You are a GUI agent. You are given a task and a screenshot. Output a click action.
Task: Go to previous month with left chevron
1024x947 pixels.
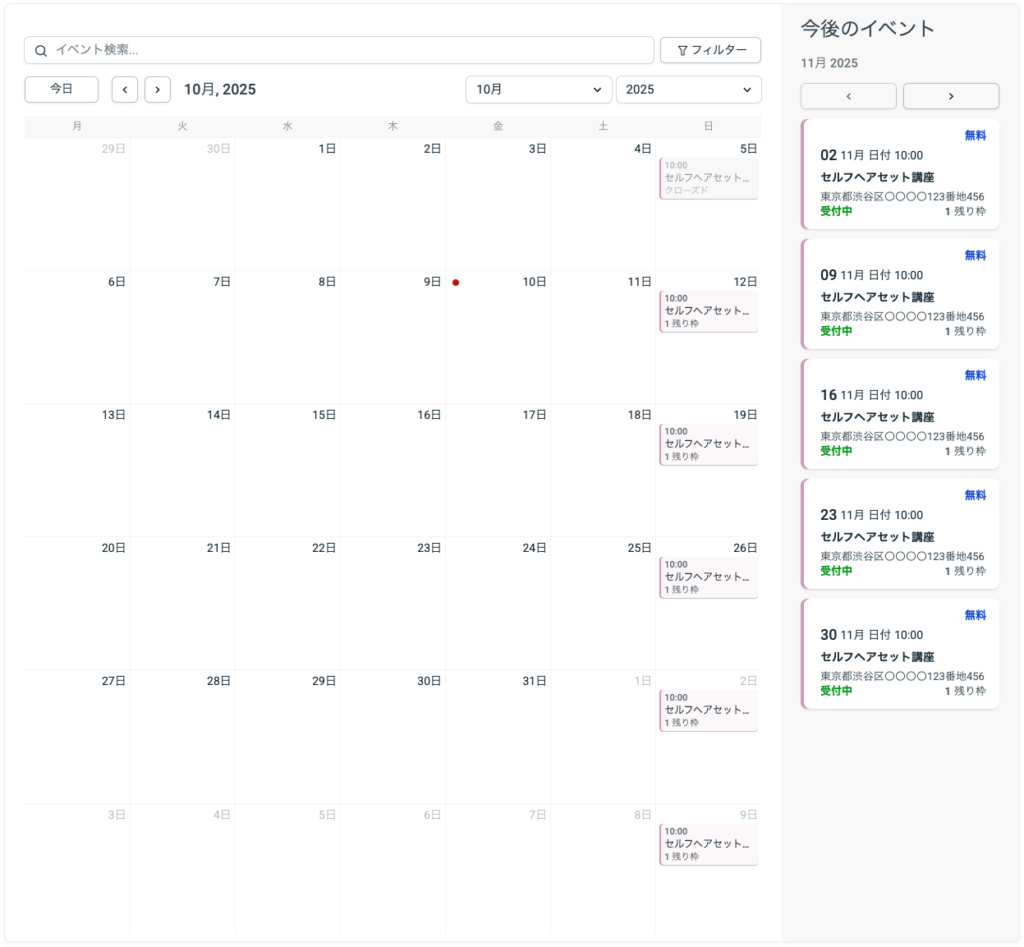pyautogui.click(x=124, y=89)
